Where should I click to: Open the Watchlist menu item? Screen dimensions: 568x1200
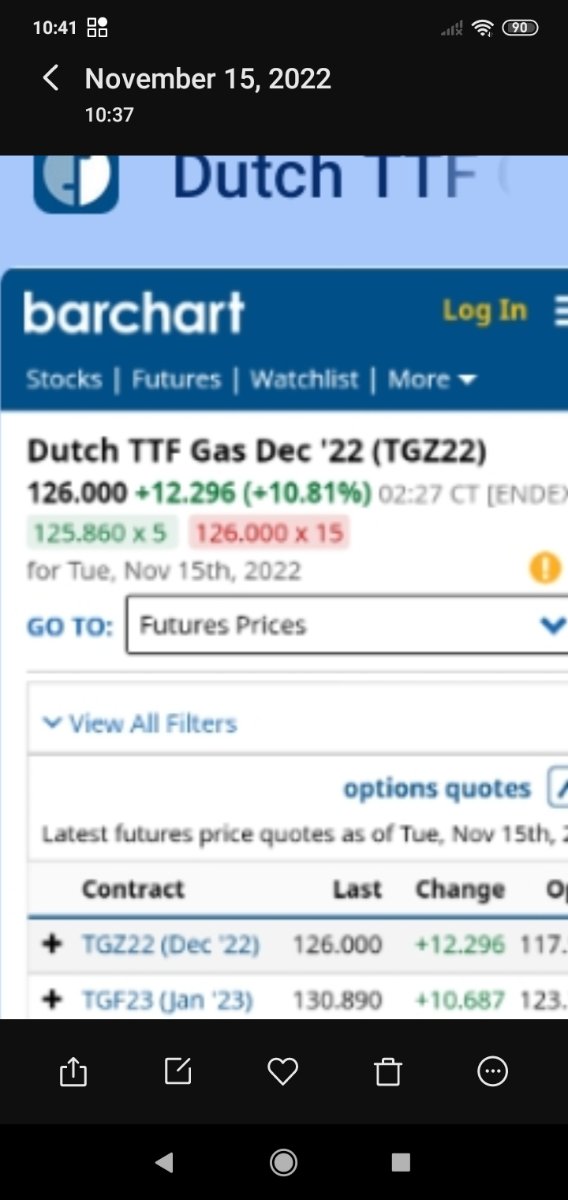(304, 379)
